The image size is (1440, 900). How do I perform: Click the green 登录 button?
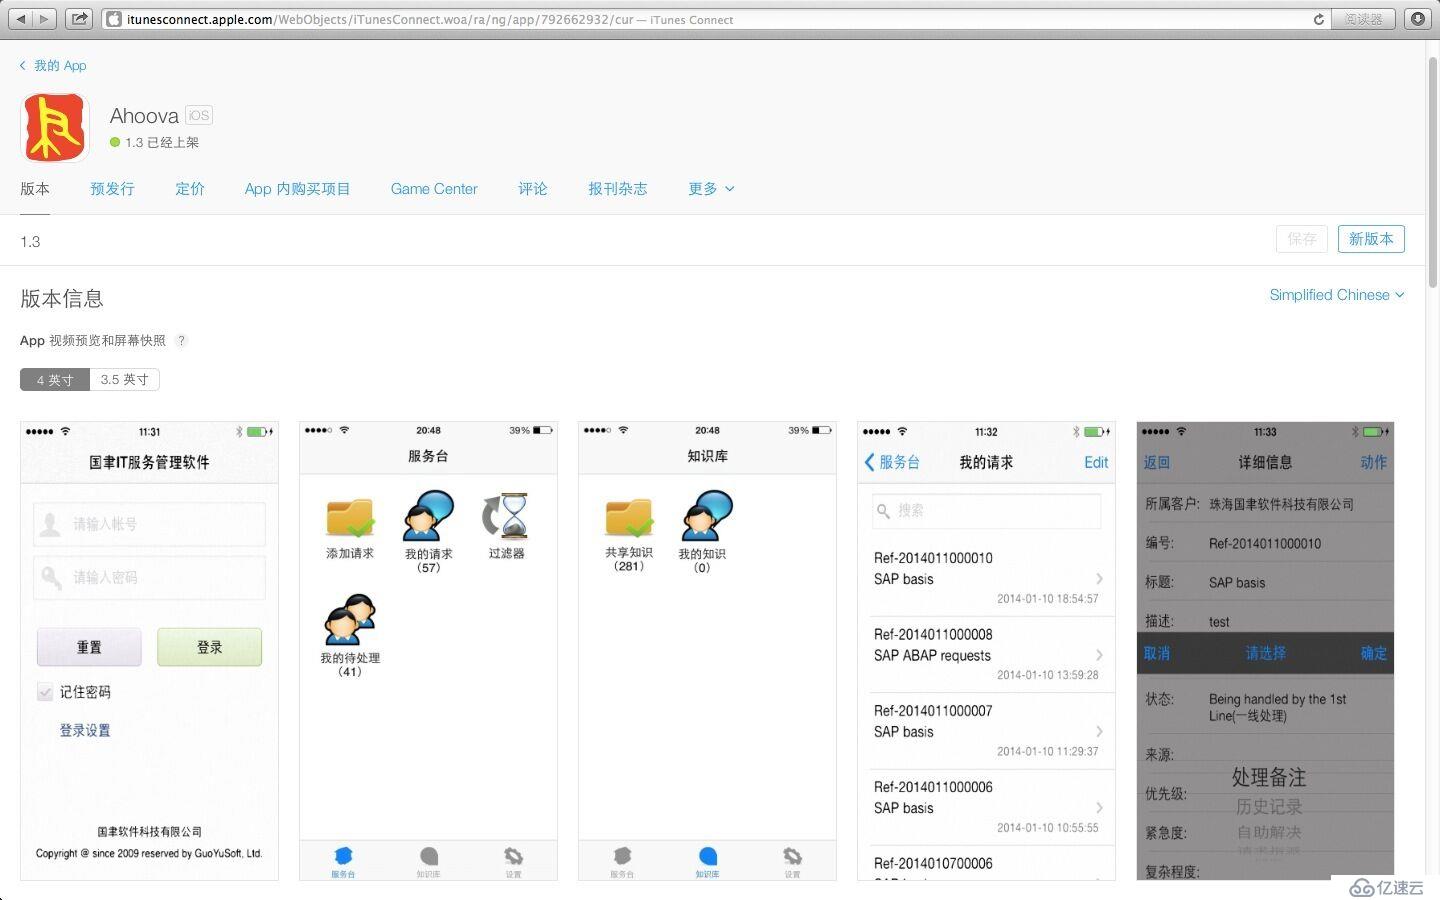pyautogui.click(x=209, y=647)
